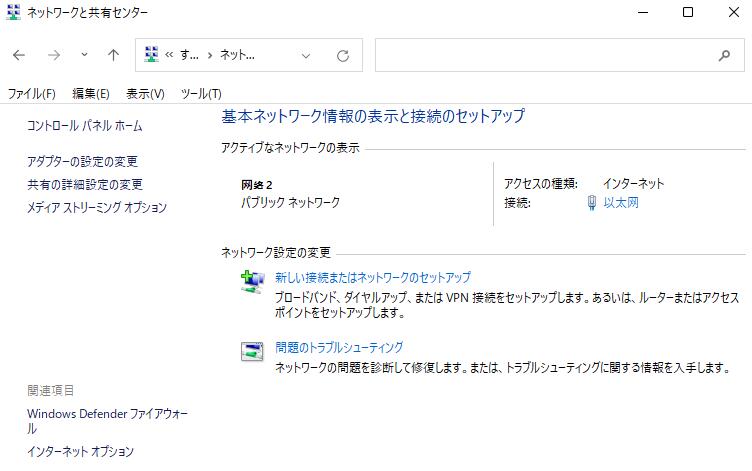
Task: Open recent locations dropdown arrow
Action: 84,56
